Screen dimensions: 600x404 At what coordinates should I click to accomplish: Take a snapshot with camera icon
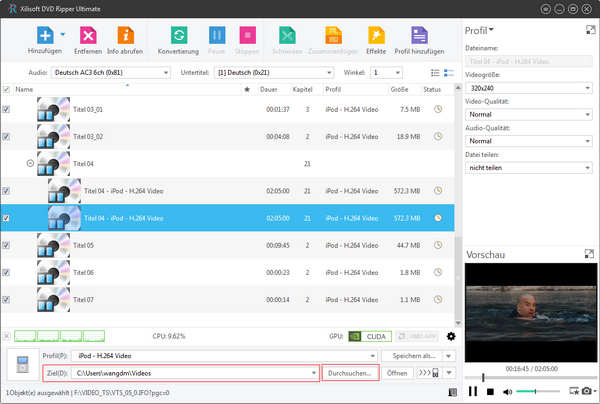coord(587,391)
